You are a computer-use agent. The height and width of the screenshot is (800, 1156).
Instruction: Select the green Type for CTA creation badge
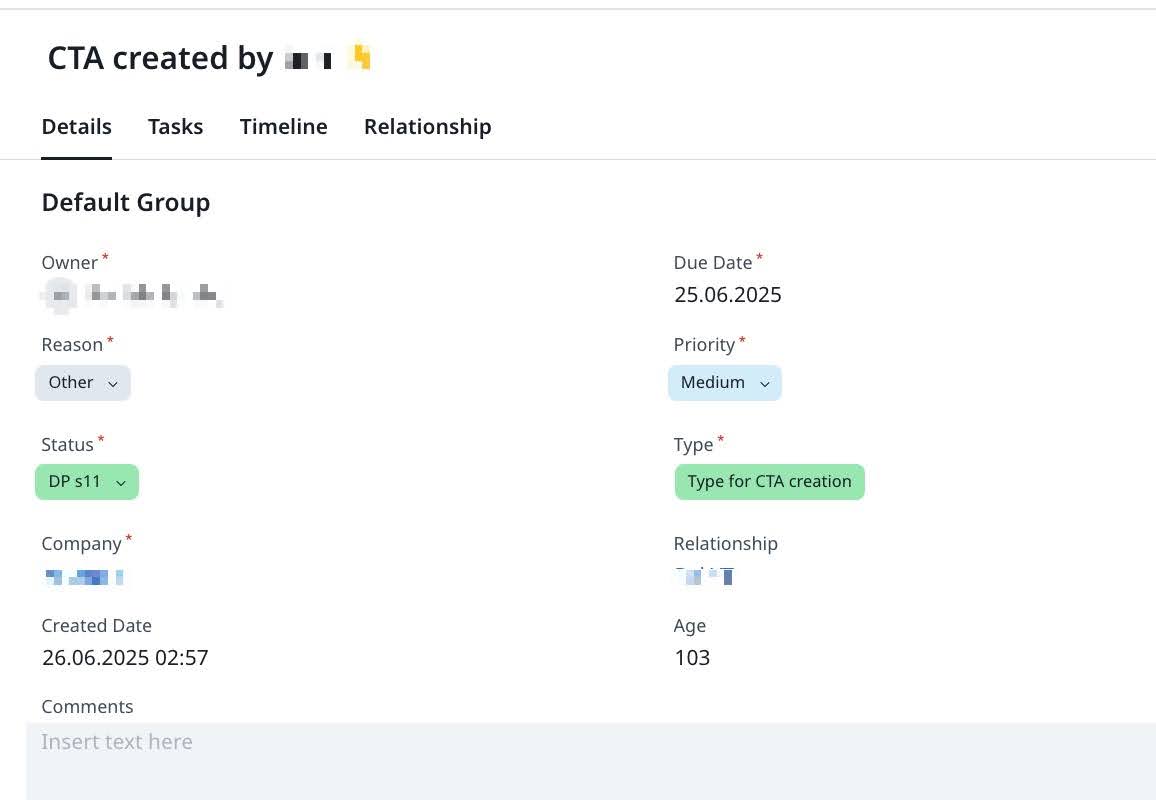tap(769, 481)
